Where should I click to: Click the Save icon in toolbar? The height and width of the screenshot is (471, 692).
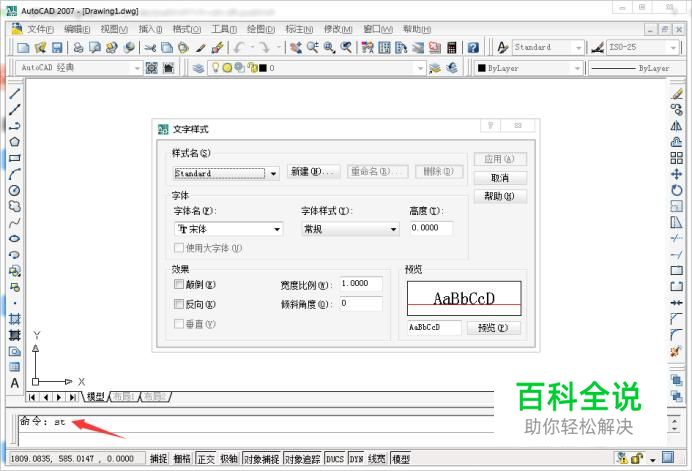pos(57,47)
